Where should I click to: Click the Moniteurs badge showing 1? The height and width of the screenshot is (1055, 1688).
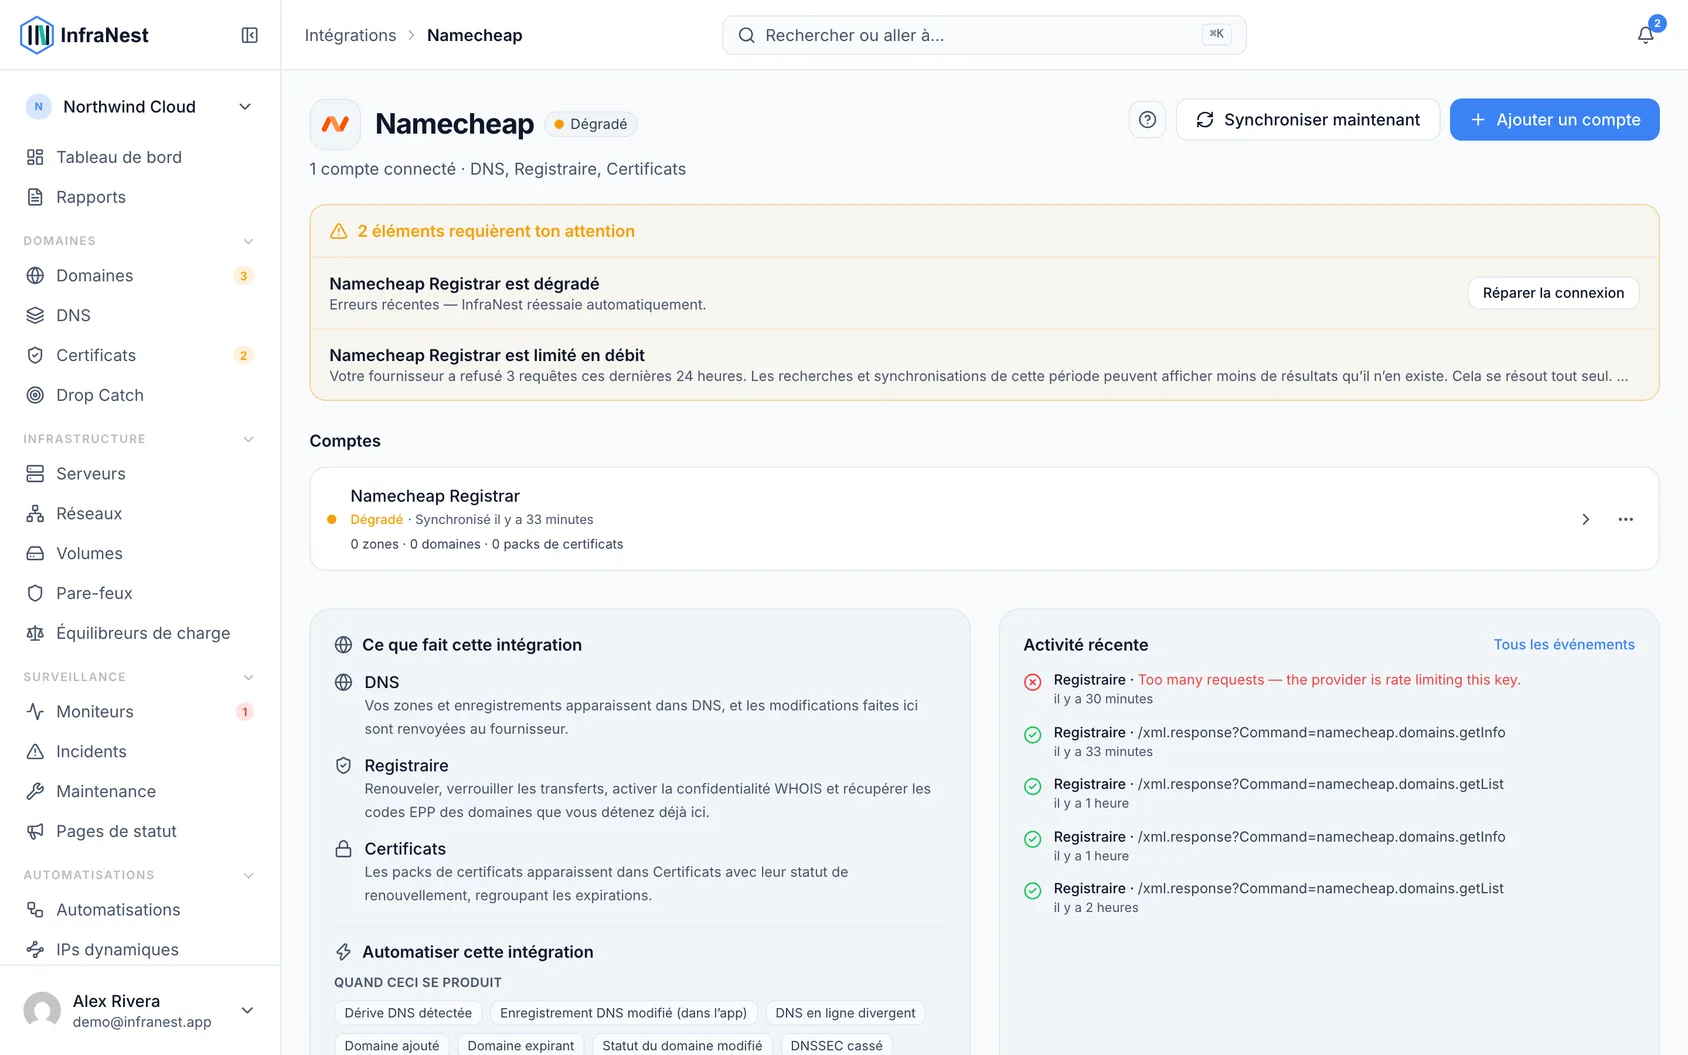244,712
